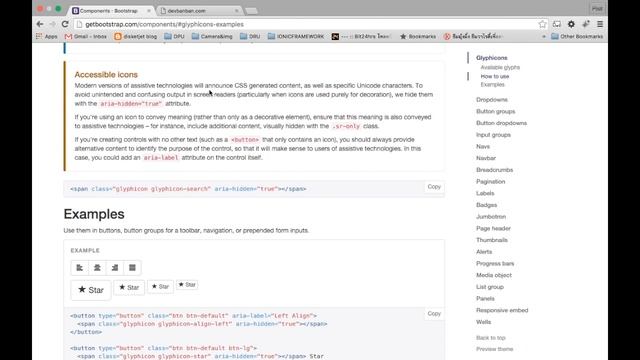This screenshot has height=360, width=640.
Task: Go to Button groups sidebar link
Action: [x=496, y=111]
